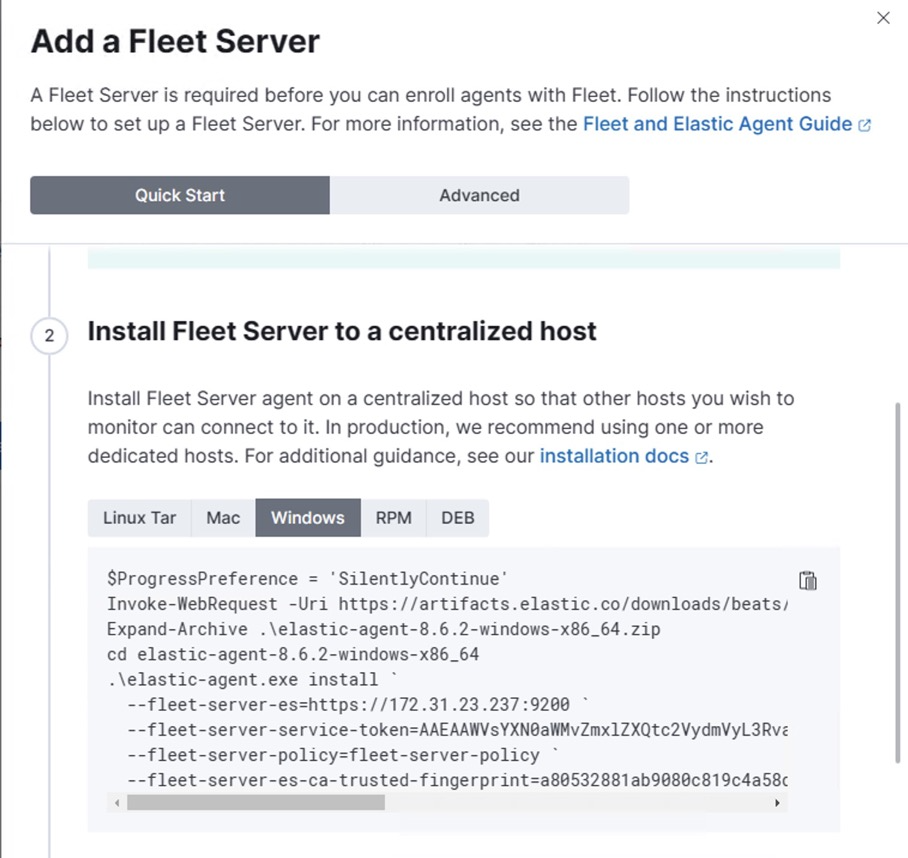Screen dimensions: 908x858
Task: Select the Linux Tar platform tab
Action: (x=139, y=518)
